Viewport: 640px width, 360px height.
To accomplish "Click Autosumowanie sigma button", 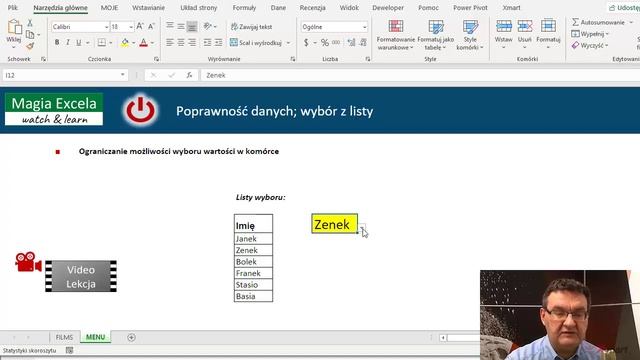I will (598, 22).
